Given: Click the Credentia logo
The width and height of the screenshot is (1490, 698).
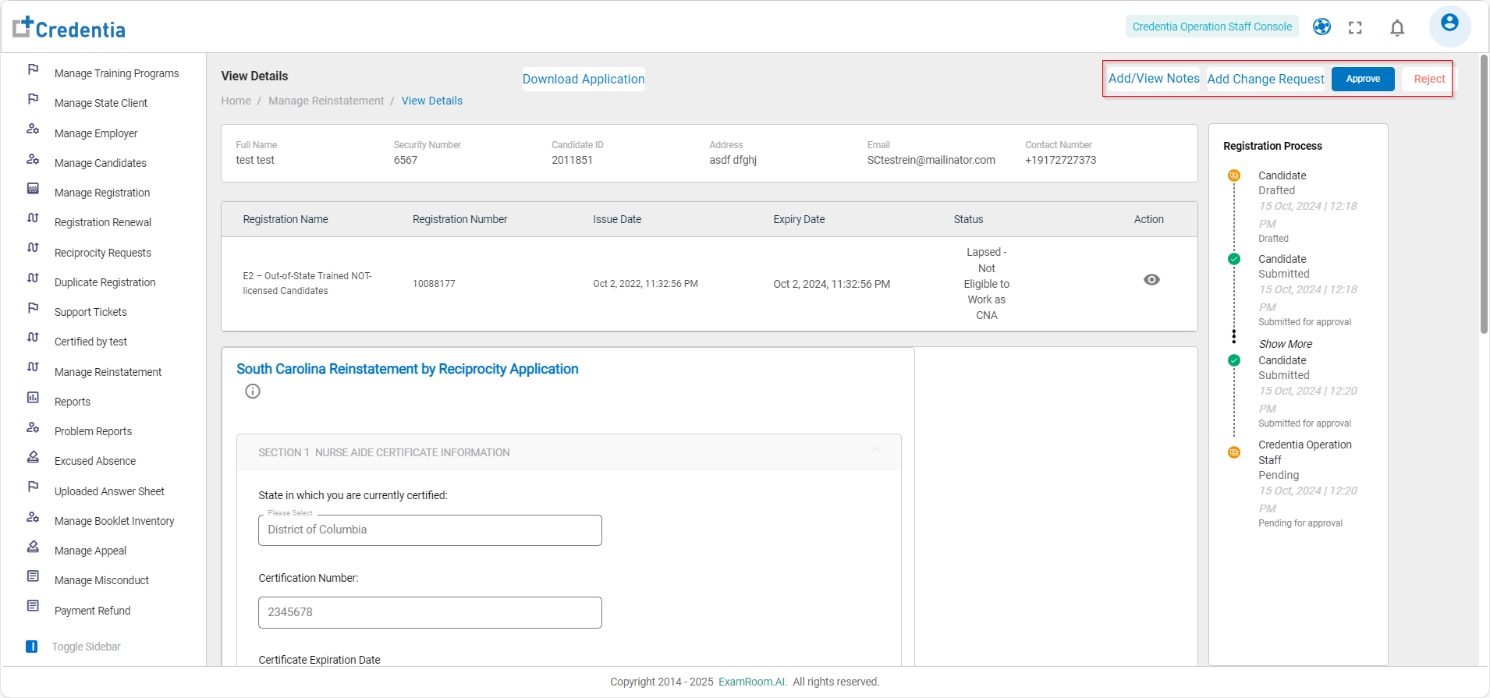Looking at the screenshot, I should tap(69, 28).
